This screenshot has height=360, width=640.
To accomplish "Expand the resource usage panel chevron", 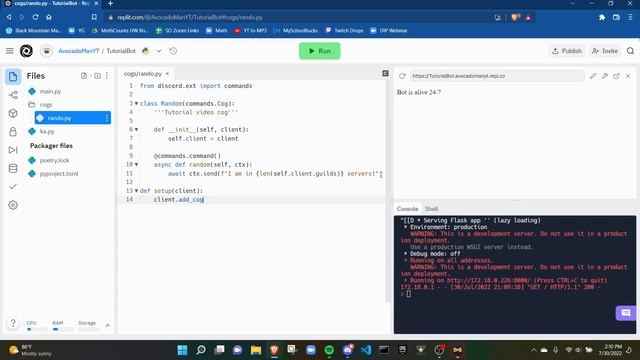I will pyautogui.click(x=108, y=326).
